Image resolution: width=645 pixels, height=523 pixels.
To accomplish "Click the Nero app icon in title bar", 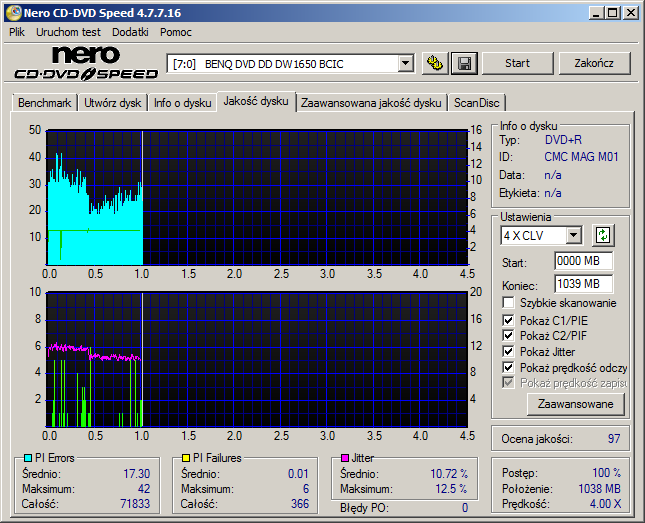I will tap(13, 13).
